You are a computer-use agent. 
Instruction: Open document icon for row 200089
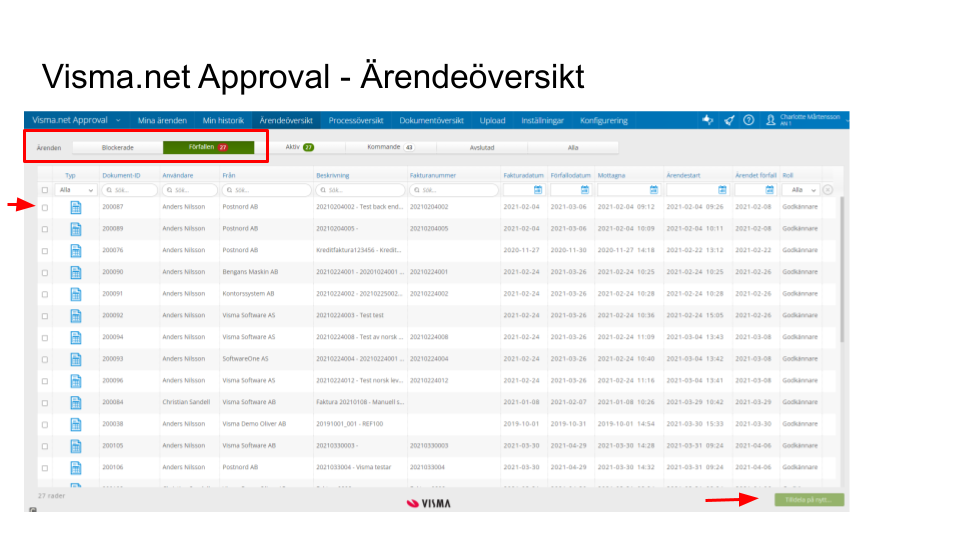(75, 229)
